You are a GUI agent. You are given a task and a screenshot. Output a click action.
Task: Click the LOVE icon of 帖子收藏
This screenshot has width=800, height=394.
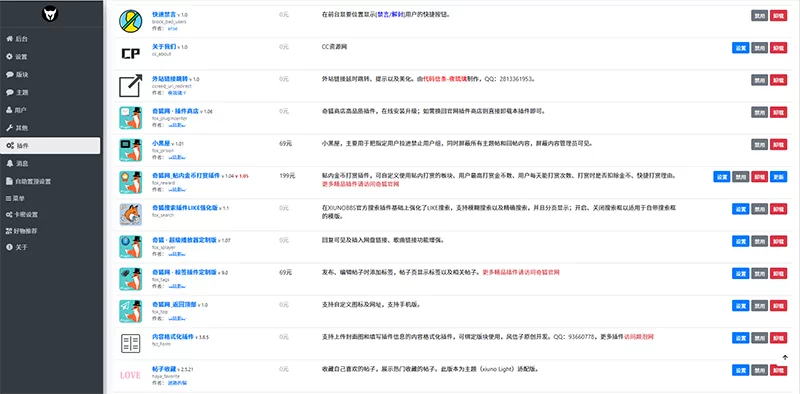coord(130,375)
